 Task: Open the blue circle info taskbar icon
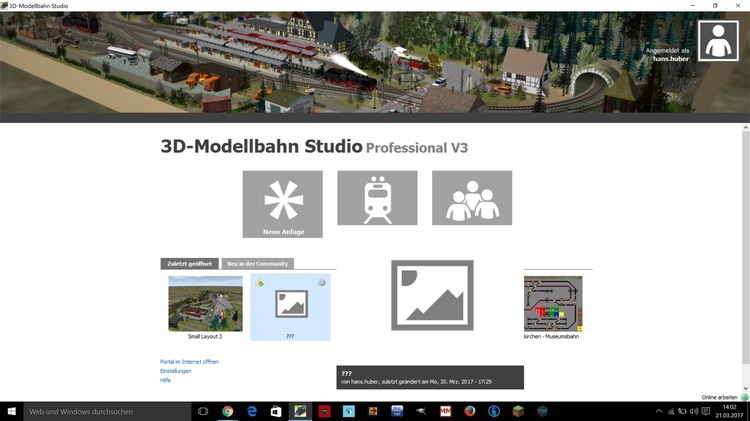[x=494, y=411]
